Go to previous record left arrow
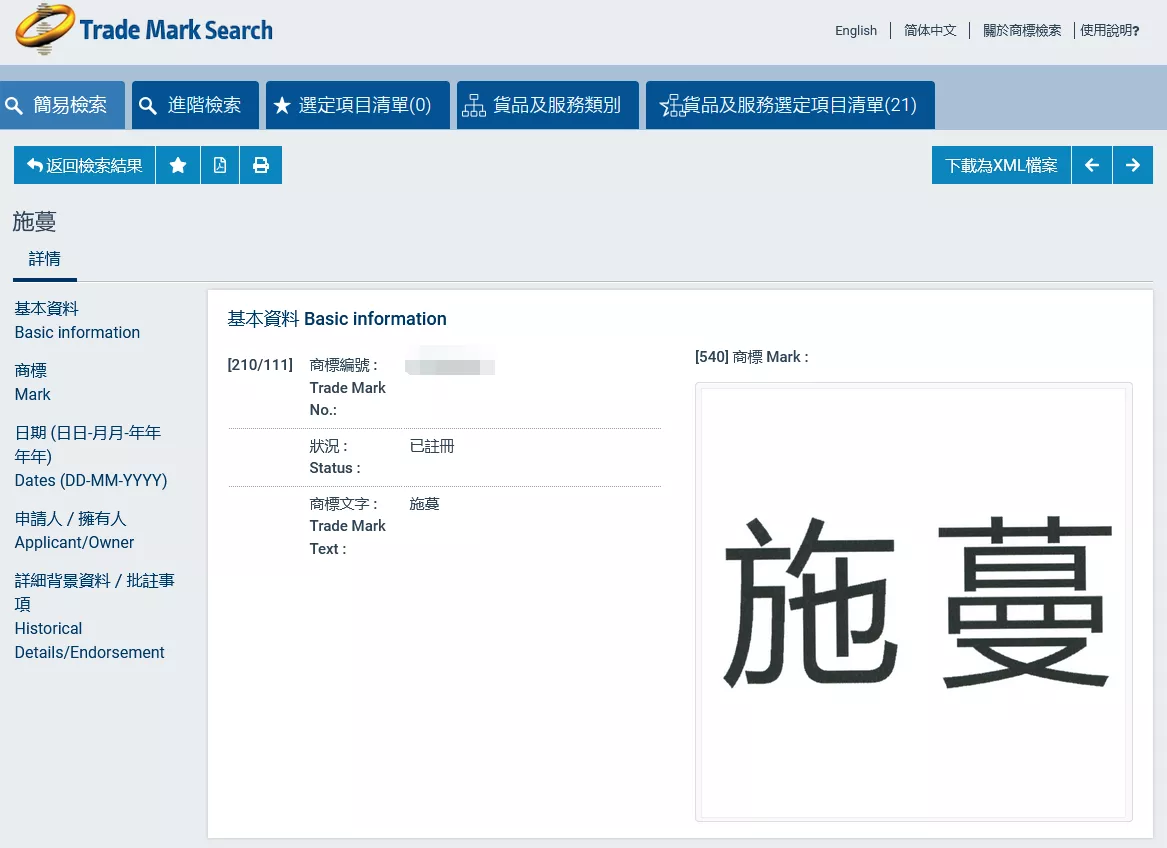This screenshot has height=848, width=1167. (1092, 165)
